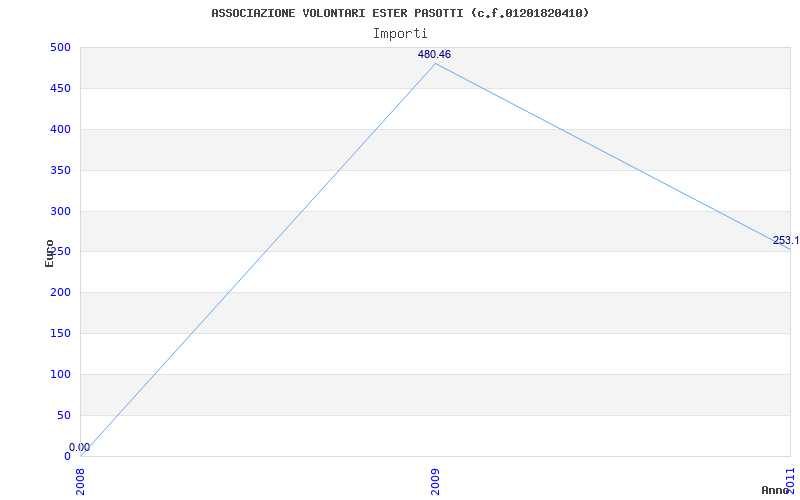Click the Euro y-axis title
The height and width of the screenshot is (500, 800).
click(x=49, y=253)
